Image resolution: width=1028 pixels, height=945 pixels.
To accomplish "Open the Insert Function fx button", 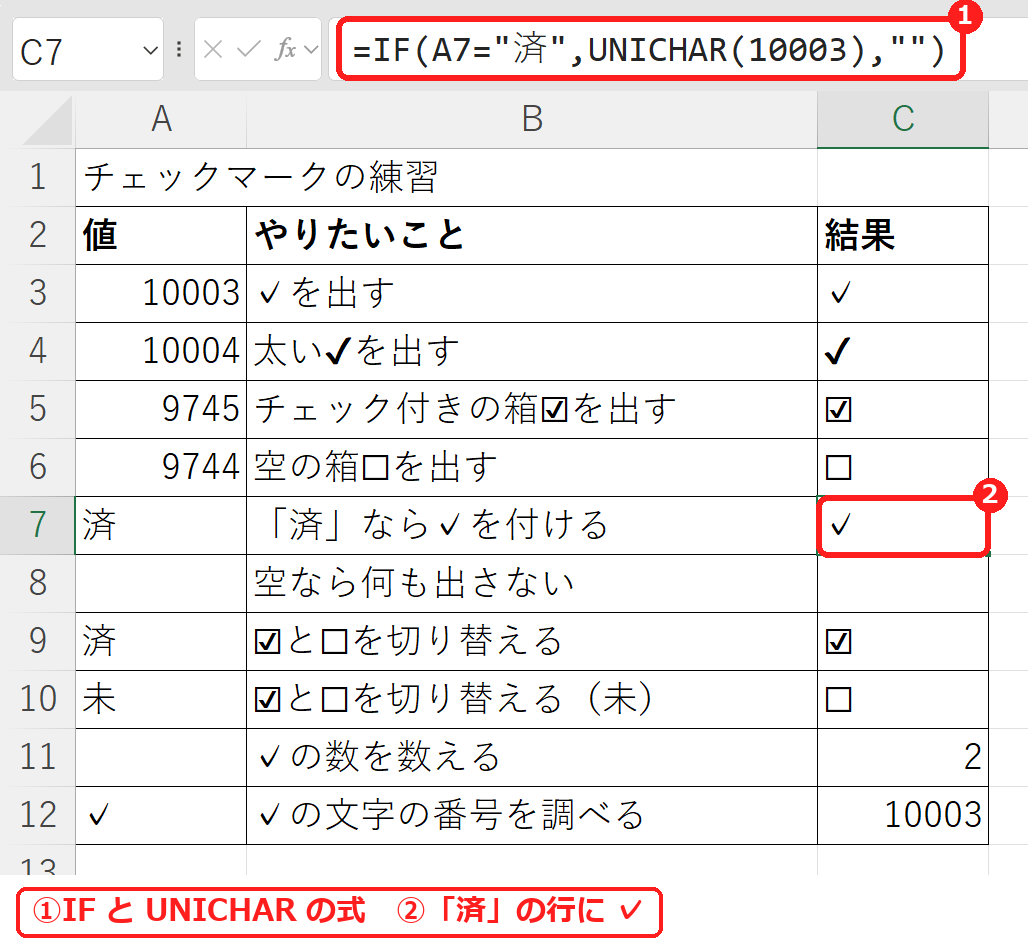I will pos(285,50).
